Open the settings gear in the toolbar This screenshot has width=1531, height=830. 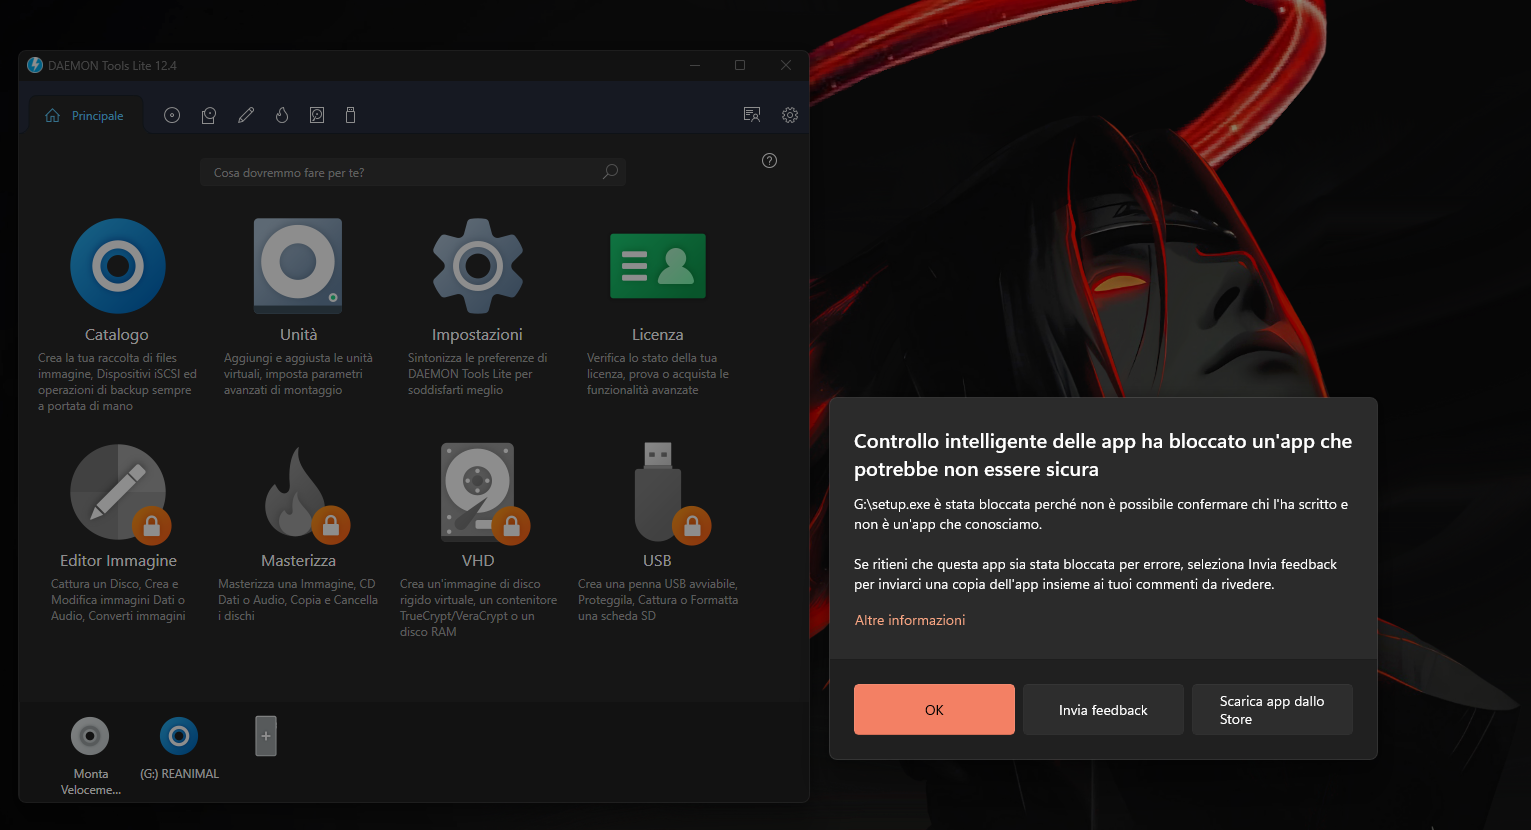click(x=790, y=115)
